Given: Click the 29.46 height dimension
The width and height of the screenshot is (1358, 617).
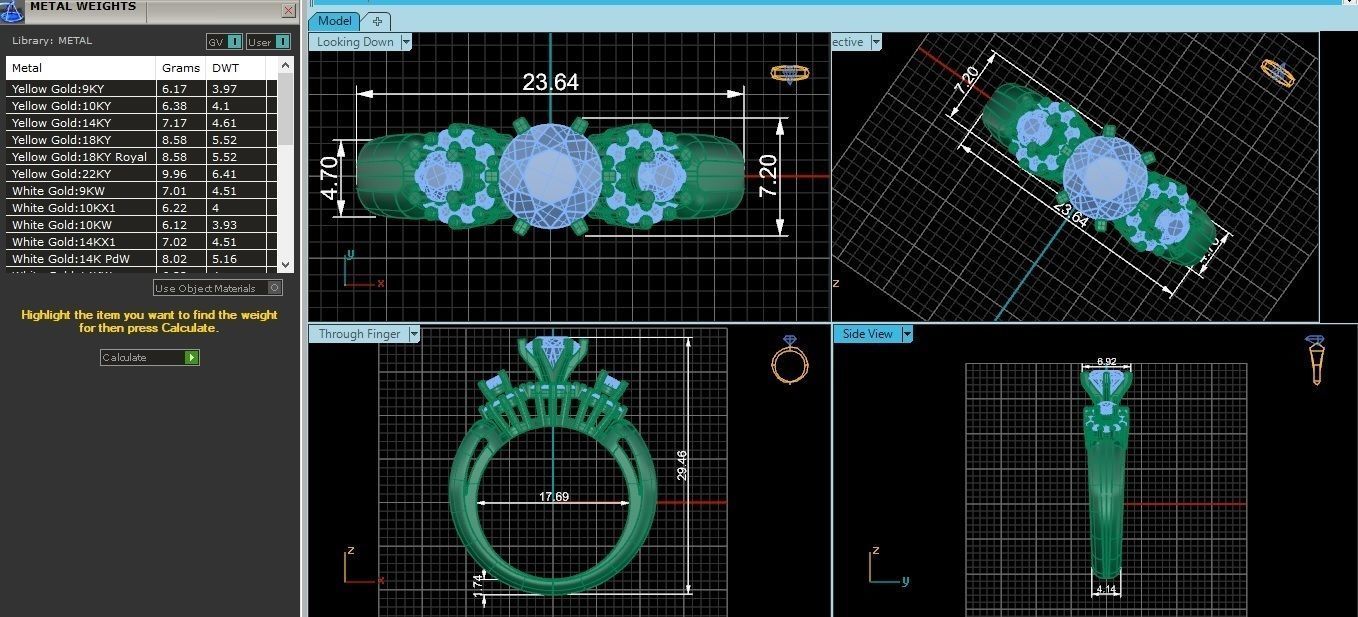Looking at the screenshot, I should [682, 465].
